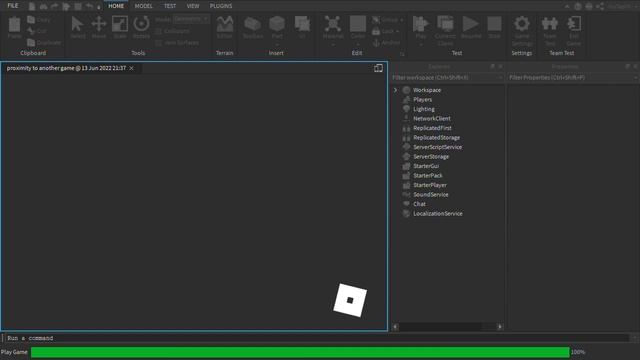Click the share icon in top right
Screen dimensions: 640x360
point(600,6)
